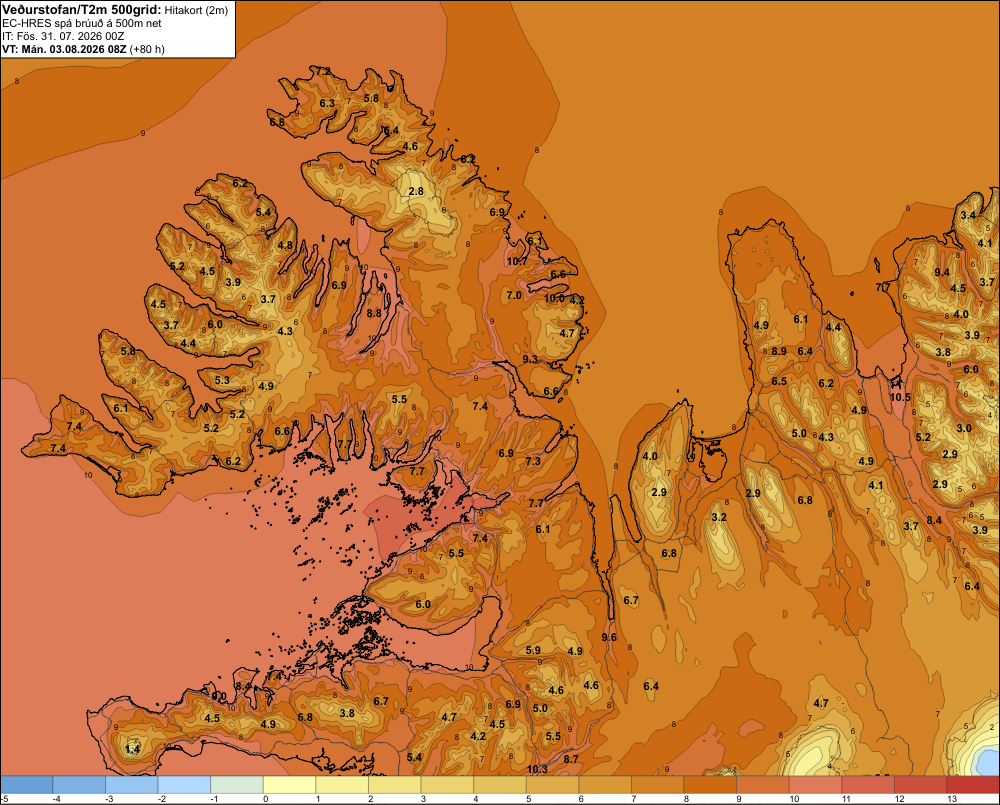Click the Veðurstofan/T2m 500grid title text
Image resolution: width=1000 pixels, height=805 pixels.
point(82,10)
